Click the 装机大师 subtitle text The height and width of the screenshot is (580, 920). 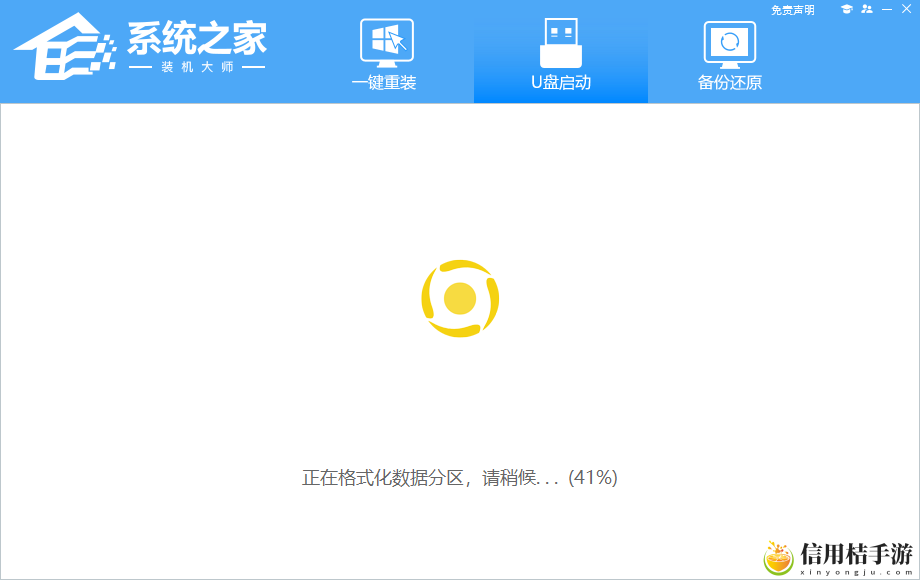click(x=197, y=67)
